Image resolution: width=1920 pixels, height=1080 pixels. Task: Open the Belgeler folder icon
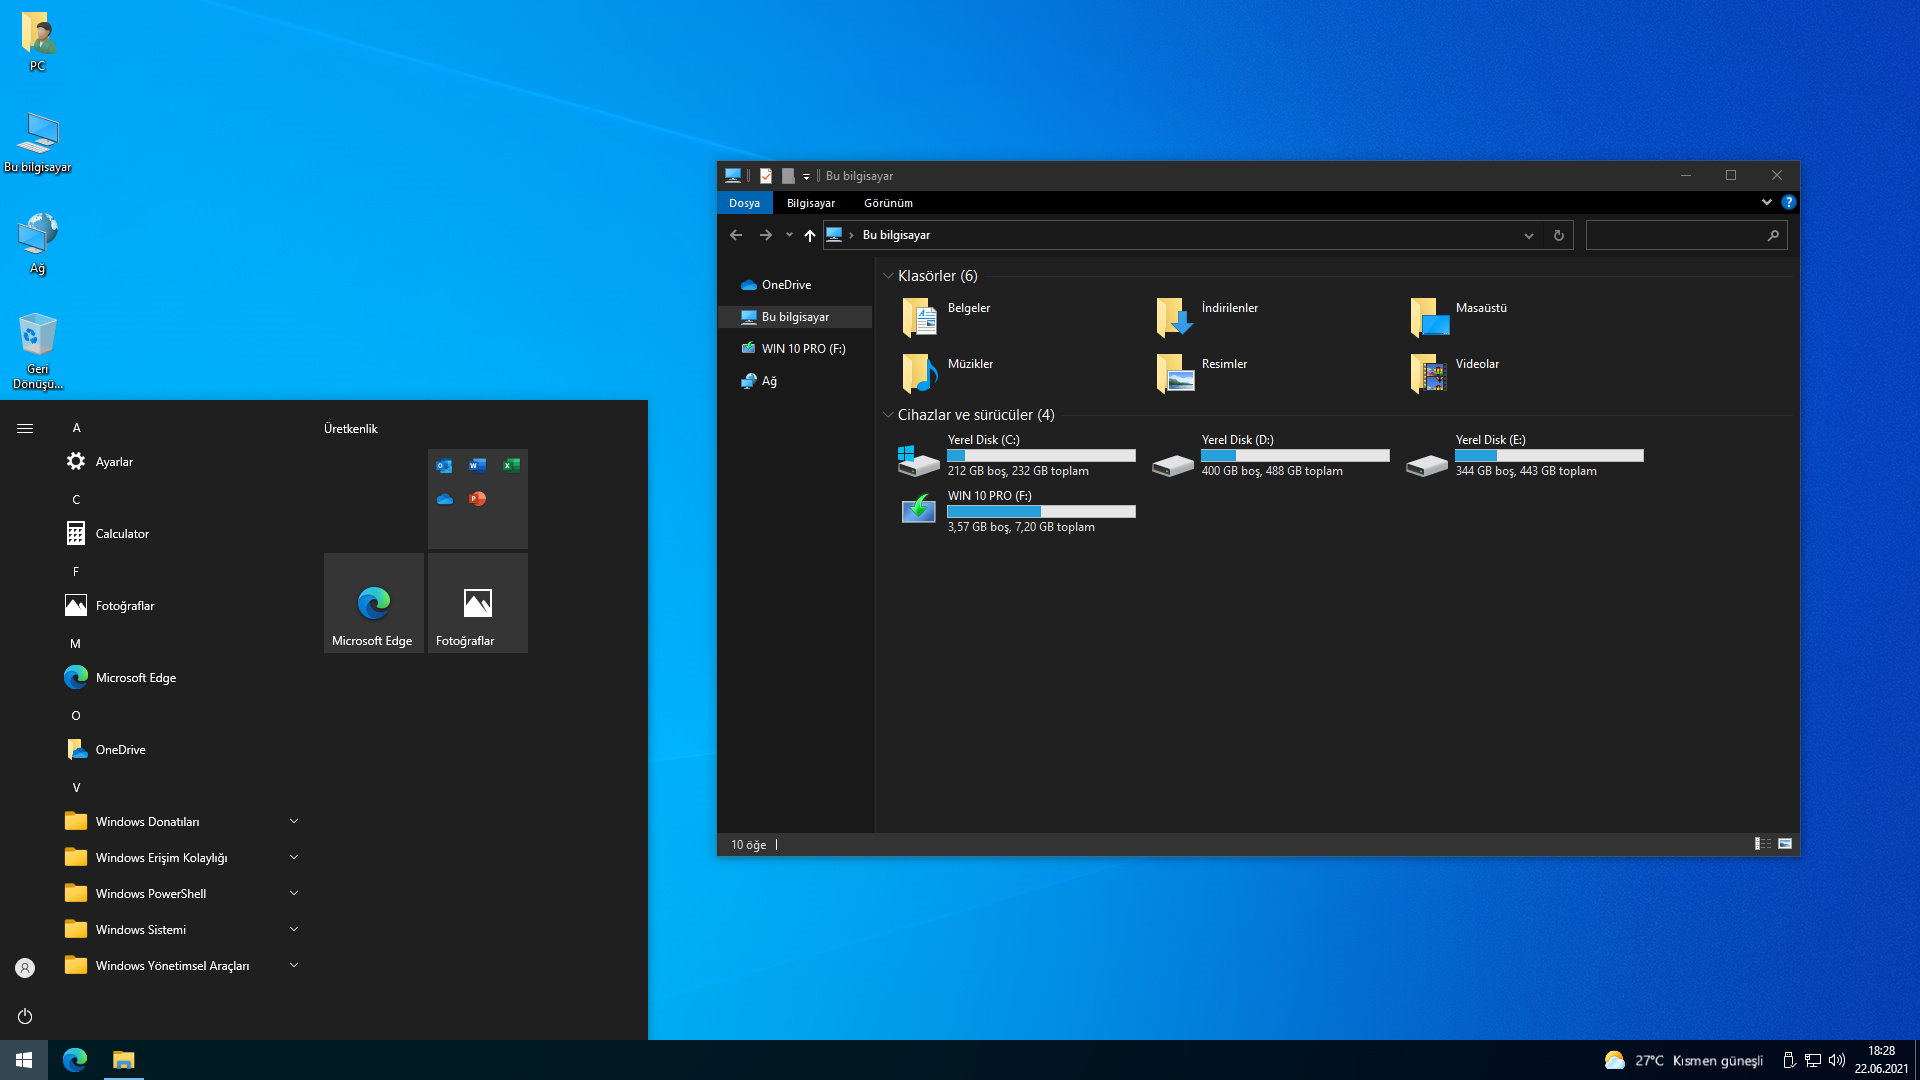pos(919,318)
